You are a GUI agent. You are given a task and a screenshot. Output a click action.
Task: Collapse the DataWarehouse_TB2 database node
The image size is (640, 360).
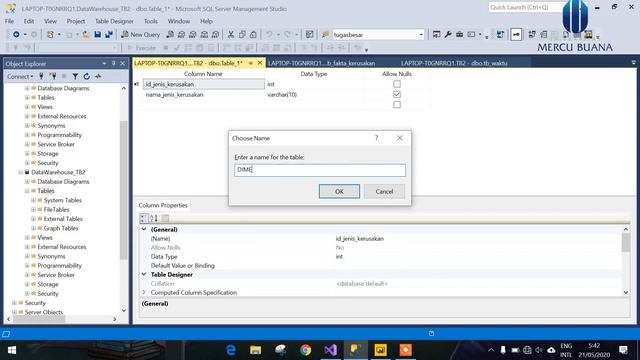(x=20, y=172)
